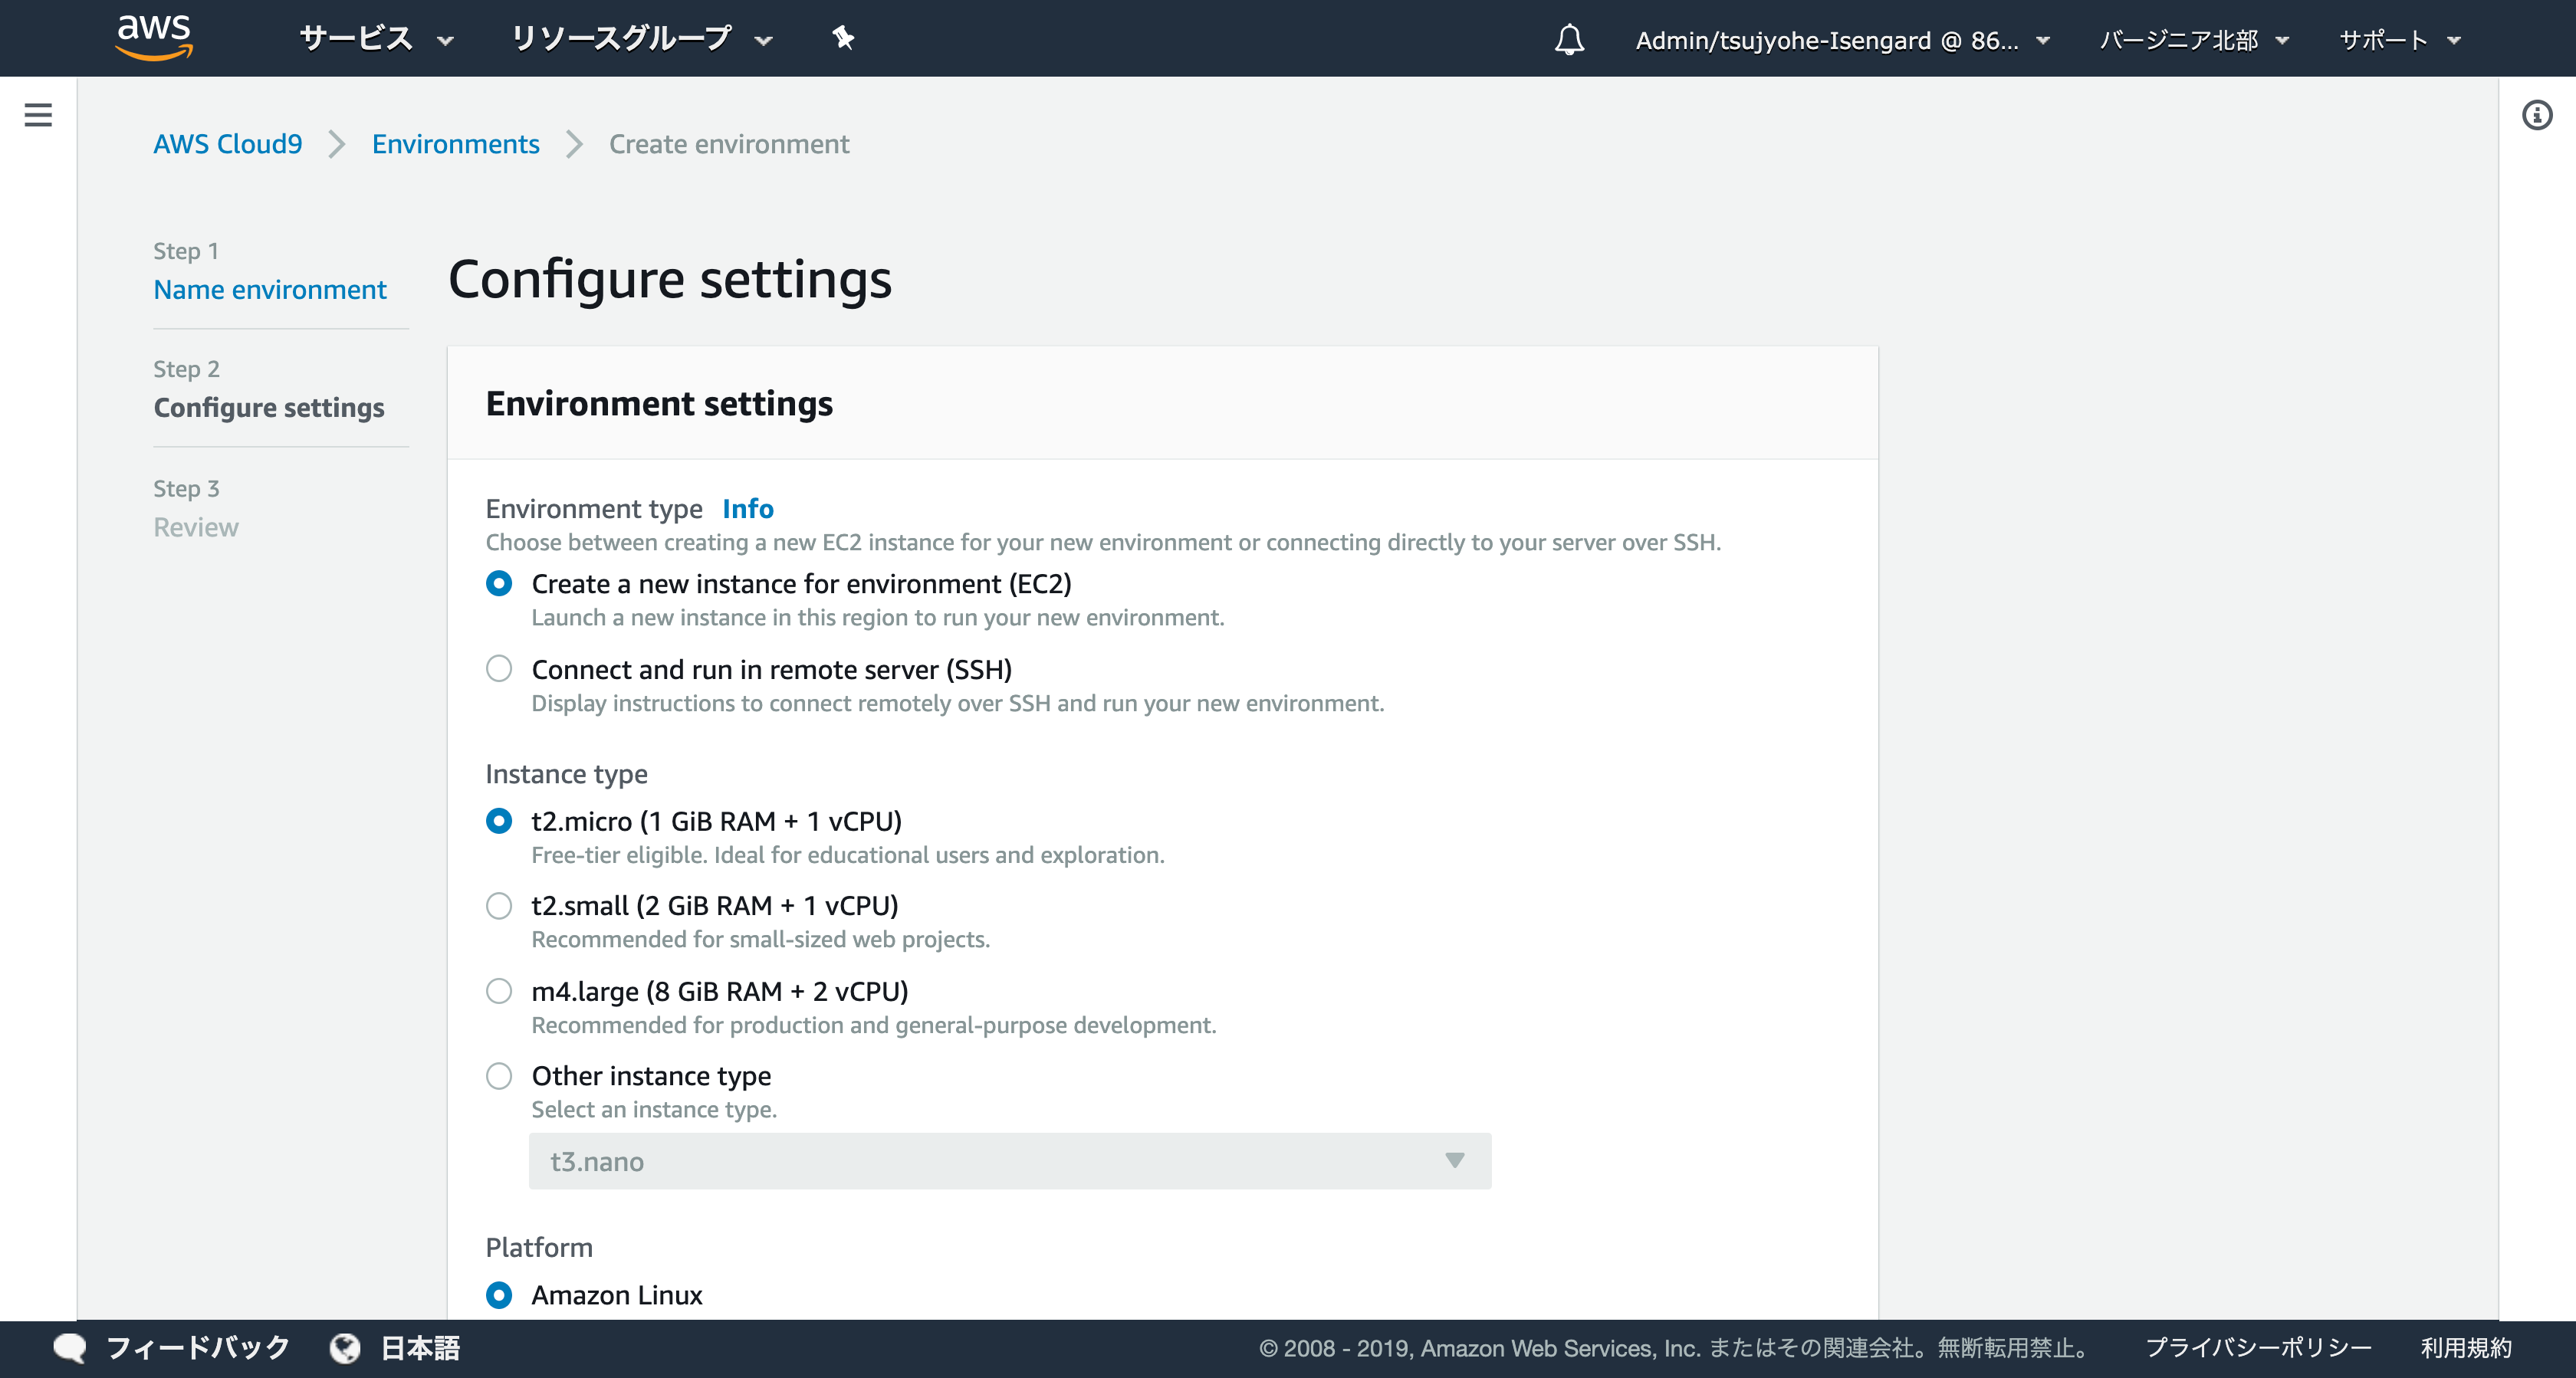The width and height of the screenshot is (2576, 1378).
Task: Open the バージニア北部 region selector
Action: (x=2194, y=40)
